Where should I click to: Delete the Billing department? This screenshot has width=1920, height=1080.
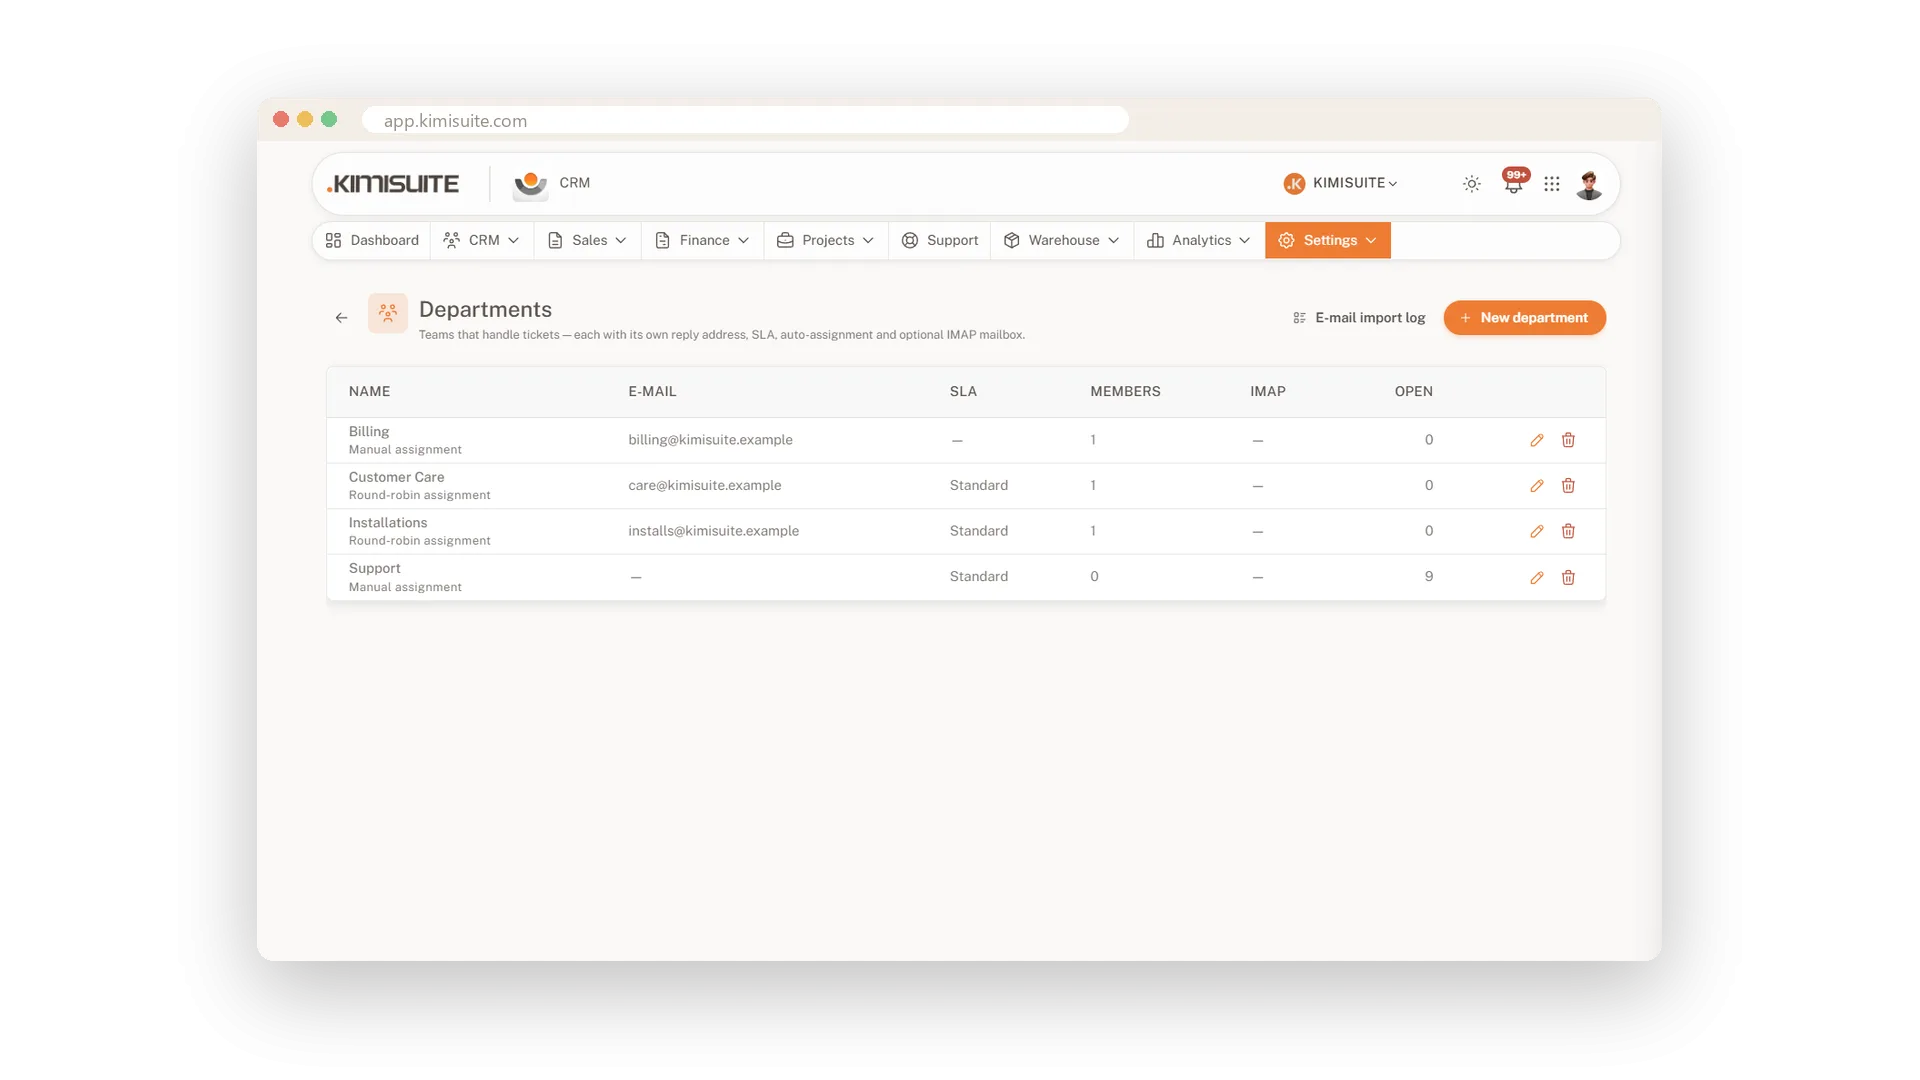point(1568,440)
